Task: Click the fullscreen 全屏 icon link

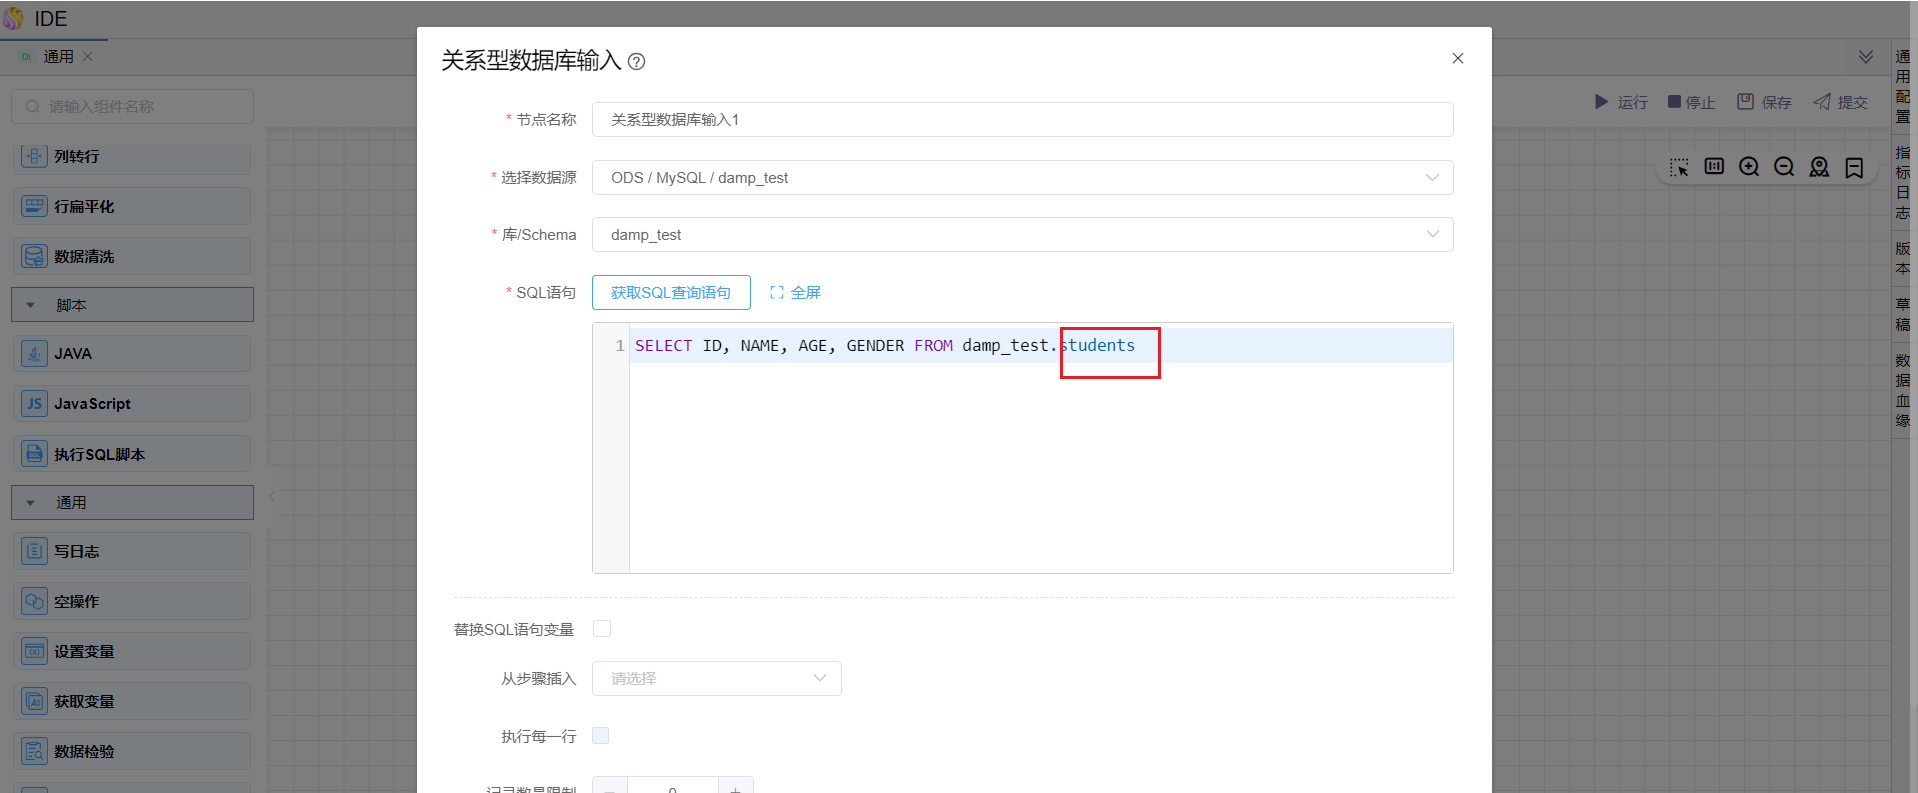Action: tap(795, 293)
